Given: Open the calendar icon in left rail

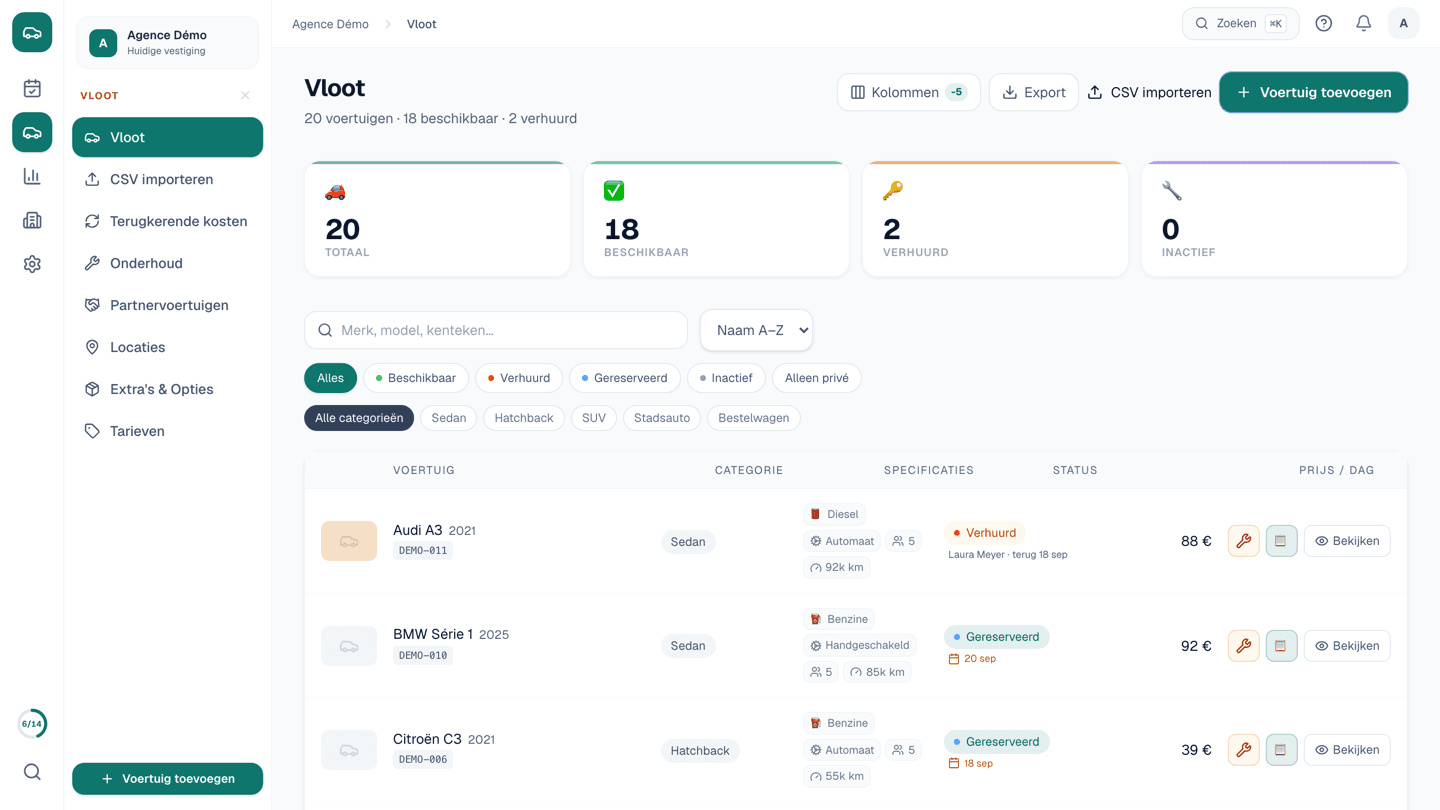Looking at the screenshot, I should pyautogui.click(x=32, y=88).
